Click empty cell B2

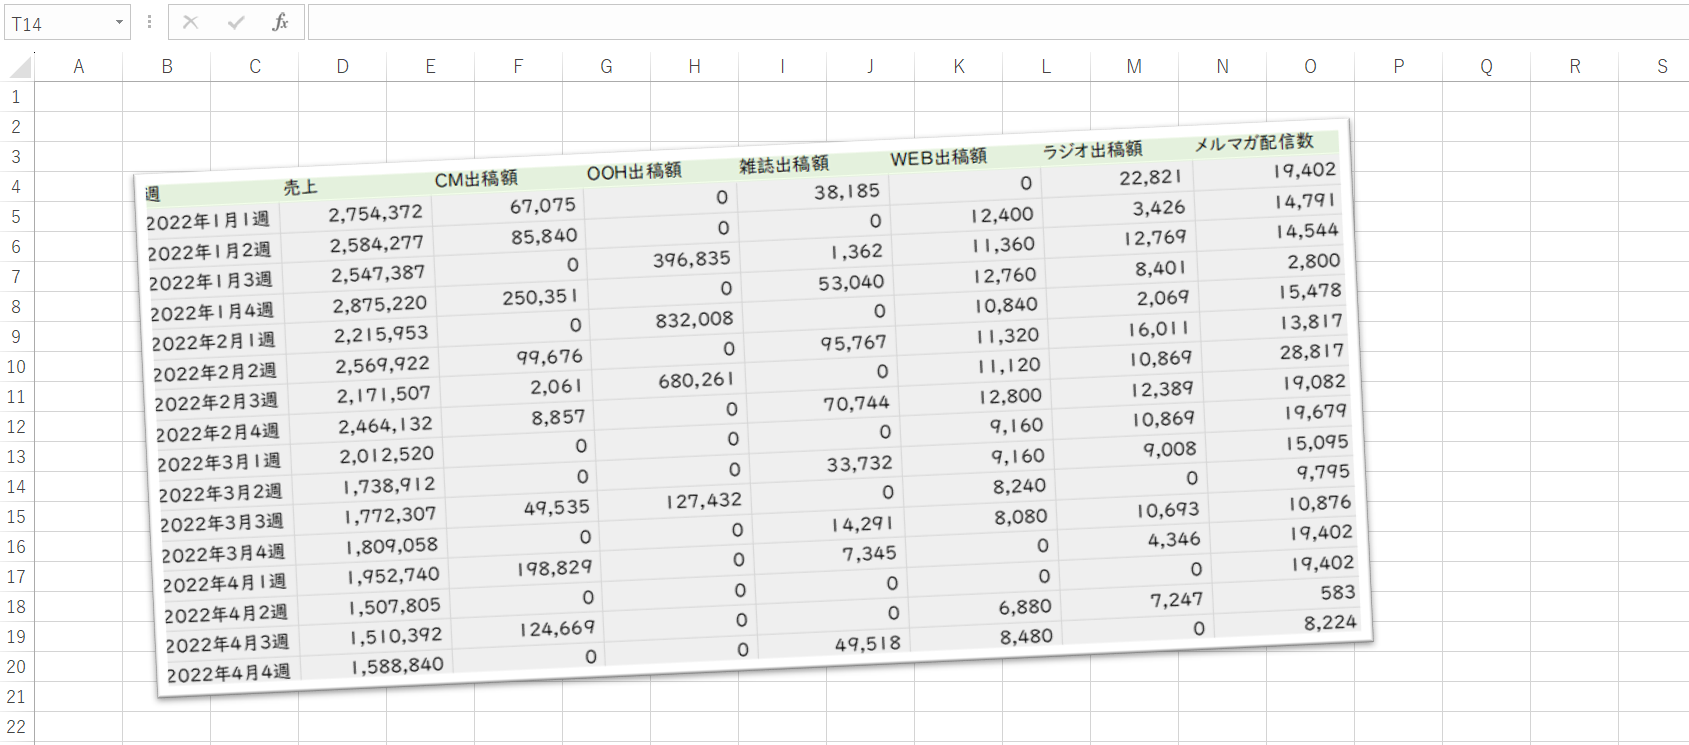click(166, 127)
